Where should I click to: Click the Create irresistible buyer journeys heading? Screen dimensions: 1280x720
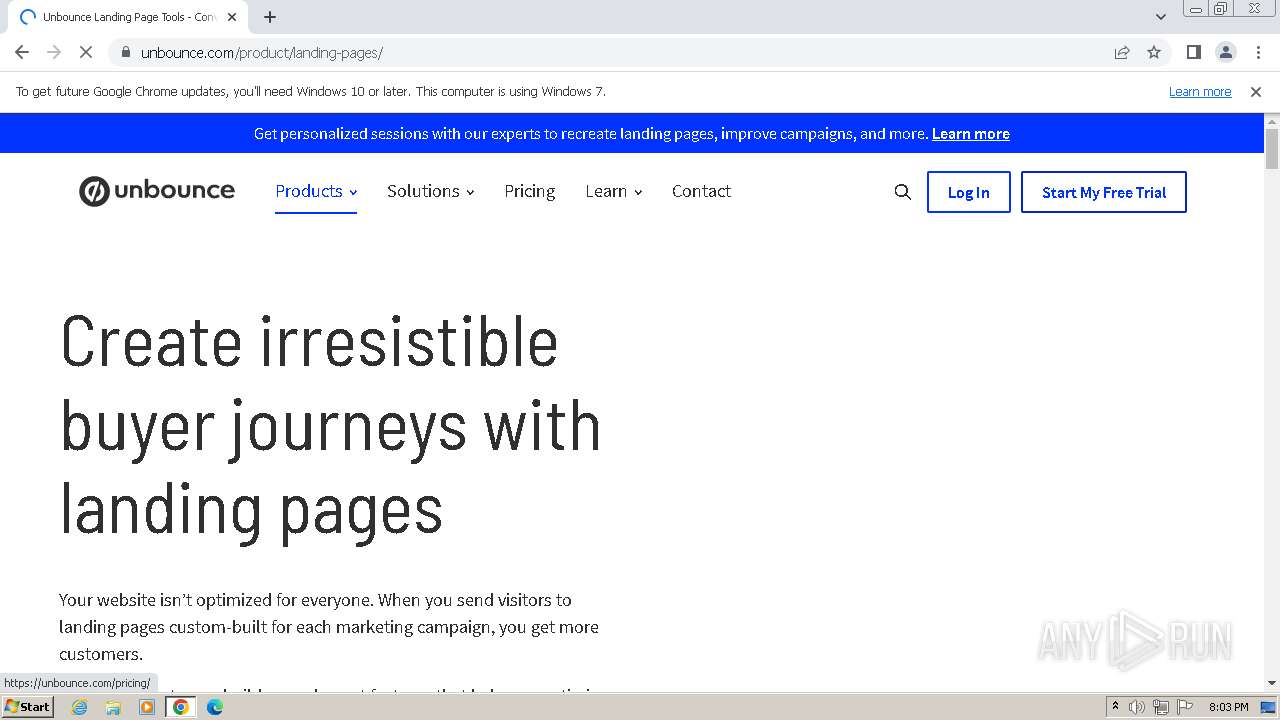(331, 425)
